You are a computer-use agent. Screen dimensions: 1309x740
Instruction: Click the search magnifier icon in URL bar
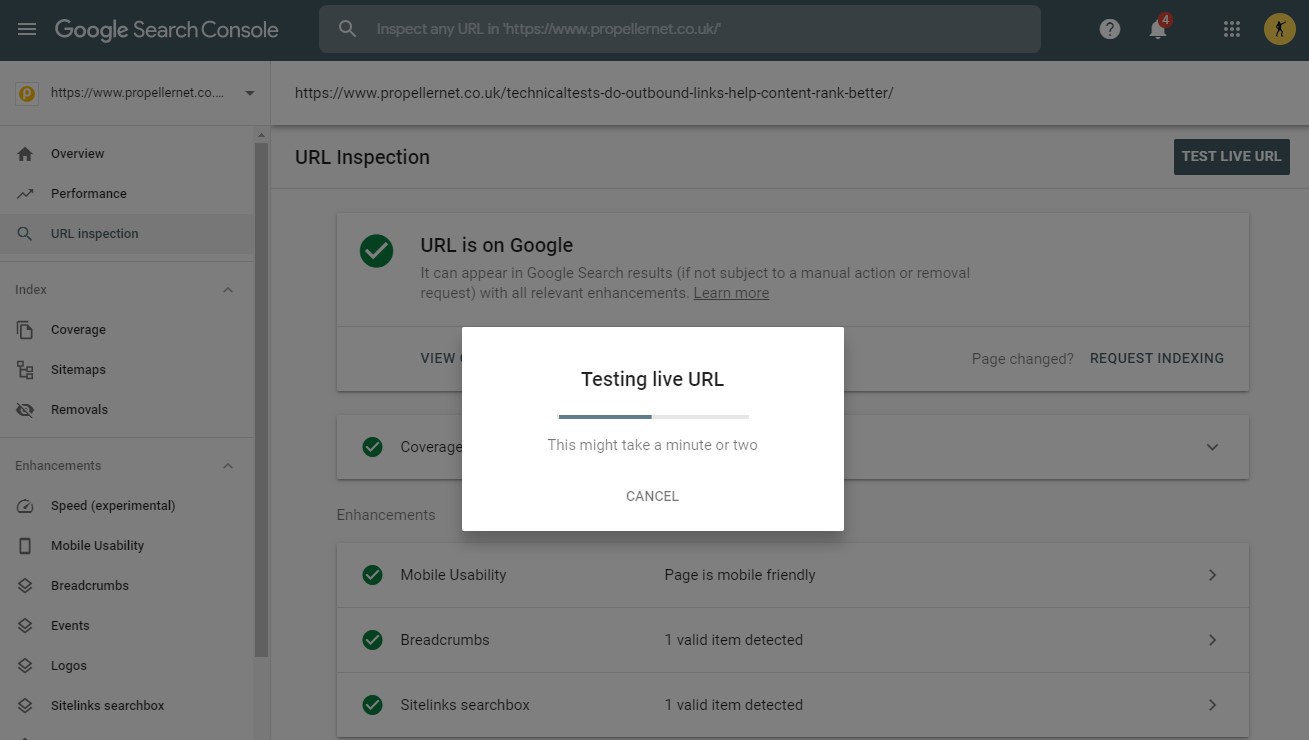[347, 29]
